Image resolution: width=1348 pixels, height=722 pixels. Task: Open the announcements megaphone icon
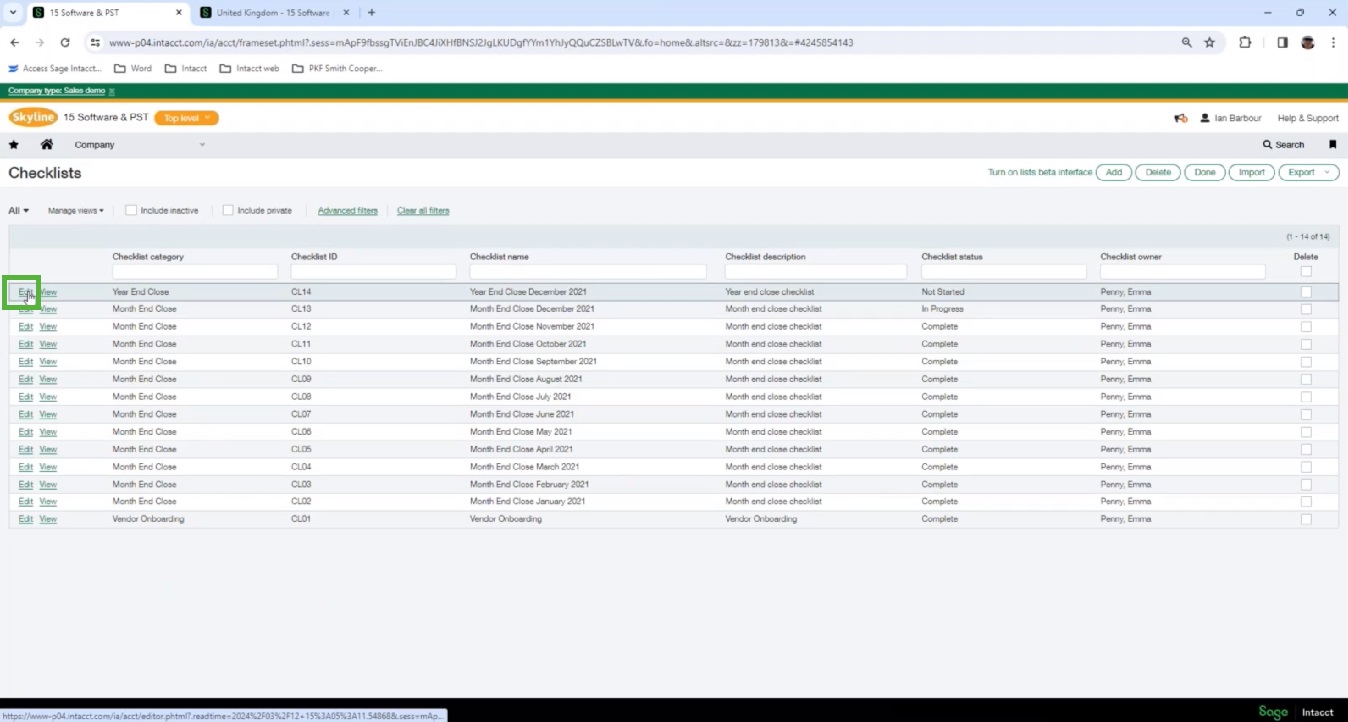[x=1180, y=118]
